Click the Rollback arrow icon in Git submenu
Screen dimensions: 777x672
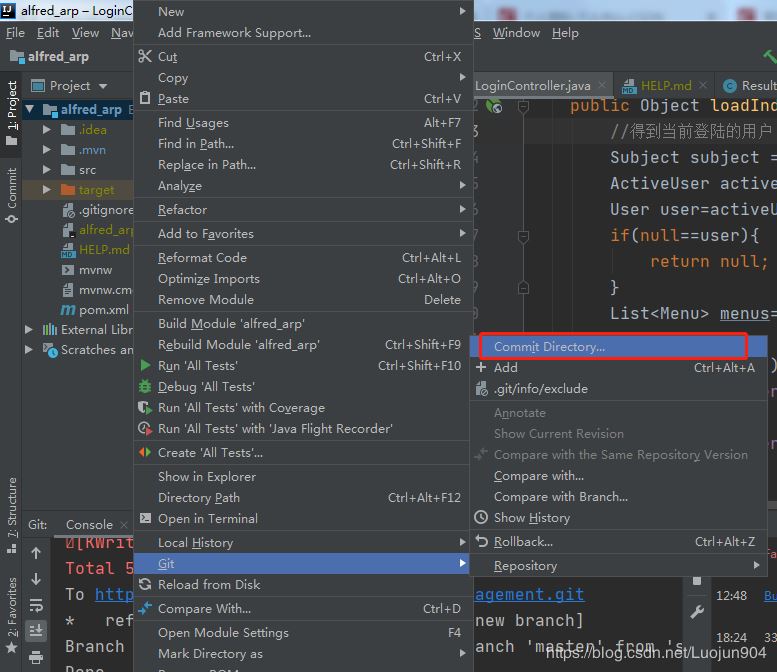(x=482, y=542)
